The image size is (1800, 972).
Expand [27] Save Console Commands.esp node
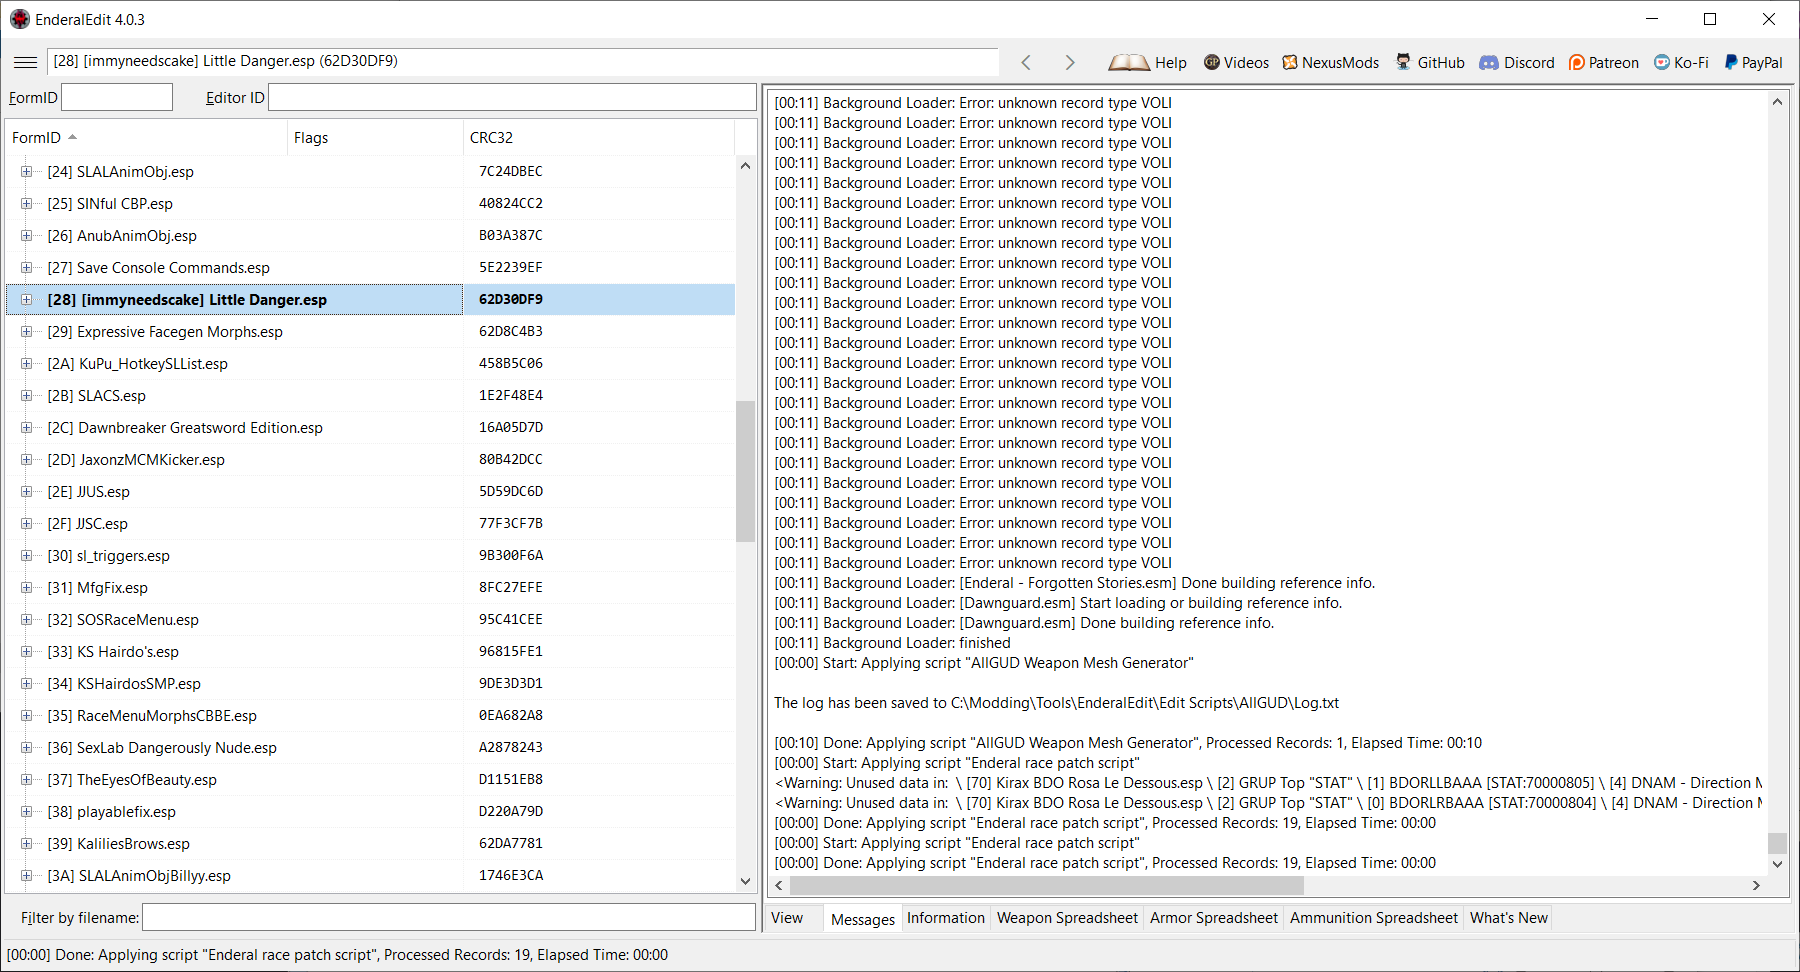[27, 267]
